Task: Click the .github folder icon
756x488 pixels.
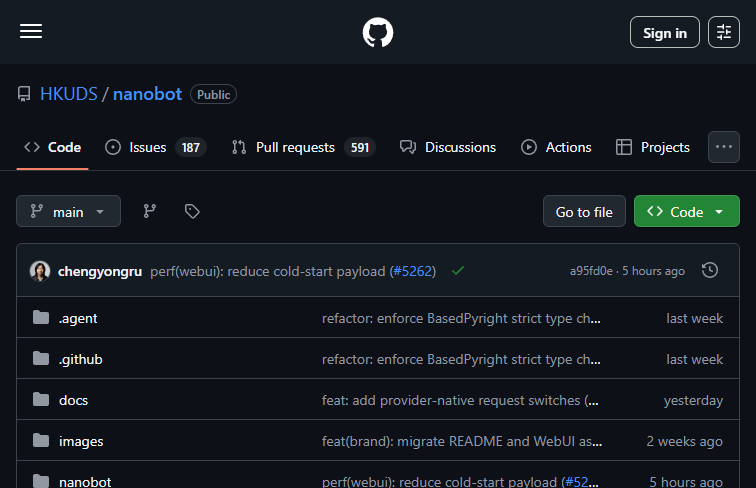Action: [x=41, y=358]
